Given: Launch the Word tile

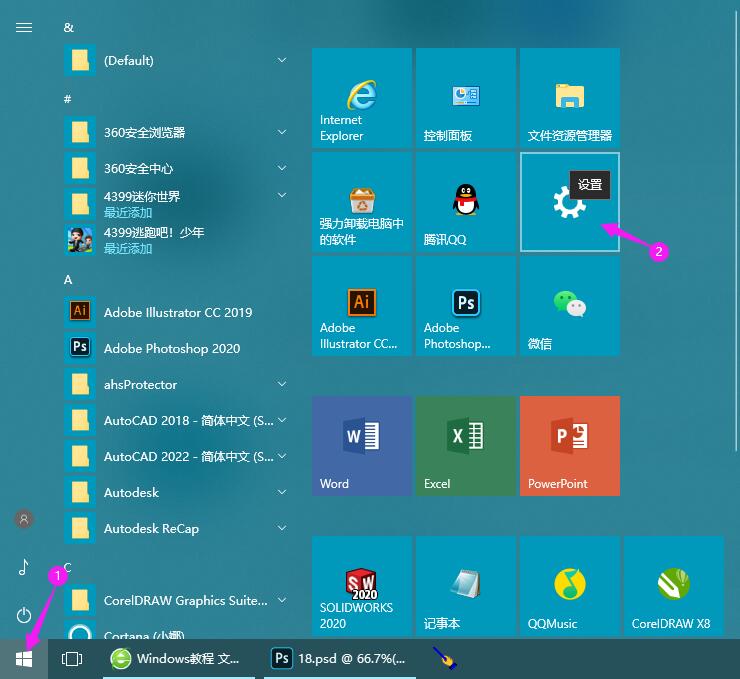Looking at the screenshot, I should click(x=362, y=446).
